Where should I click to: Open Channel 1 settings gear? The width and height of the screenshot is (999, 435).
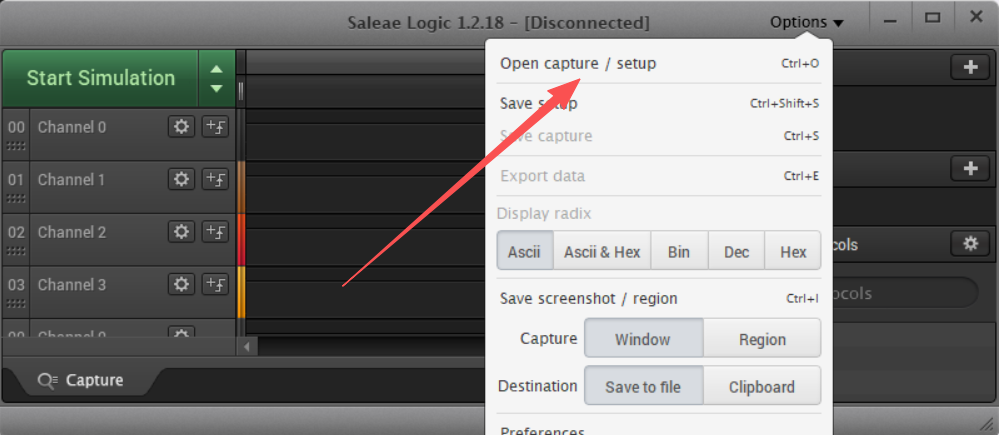pyautogui.click(x=181, y=179)
